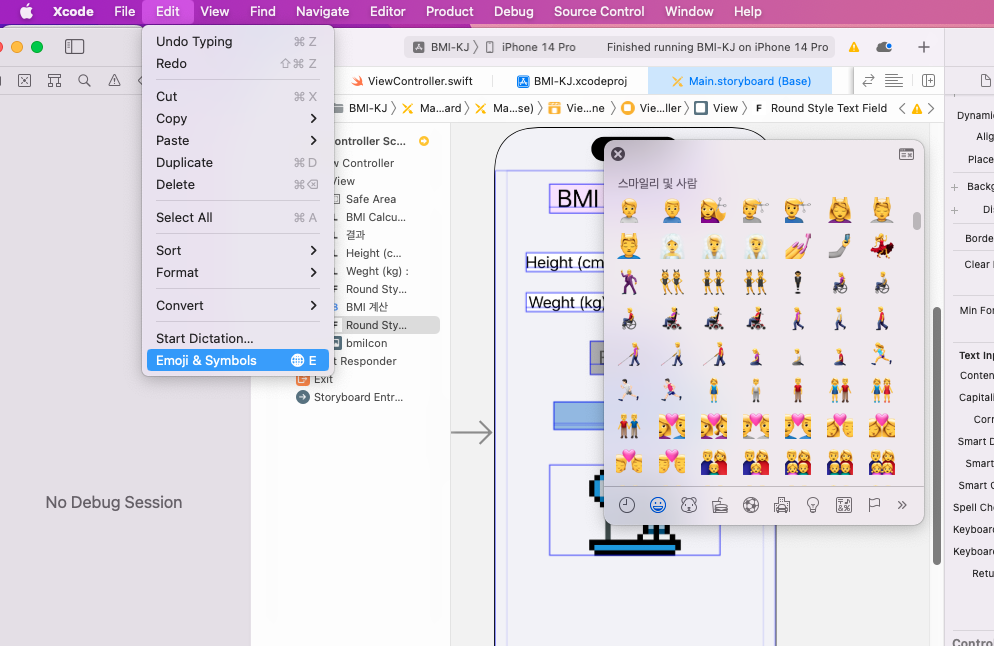The height and width of the screenshot is (646, 994).
Task: Click the code review arrows icon
Action: (868, 81)
